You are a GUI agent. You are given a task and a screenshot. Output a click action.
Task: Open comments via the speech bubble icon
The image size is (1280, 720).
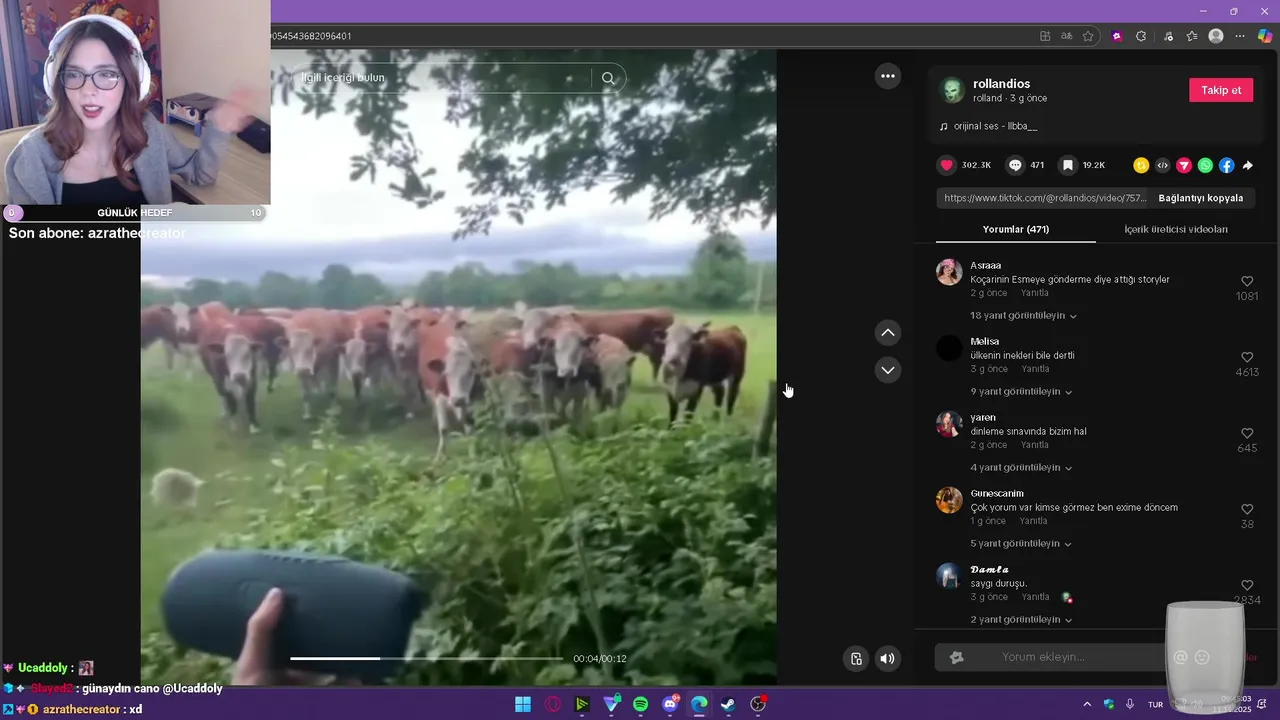click(x=1015, y=165)
